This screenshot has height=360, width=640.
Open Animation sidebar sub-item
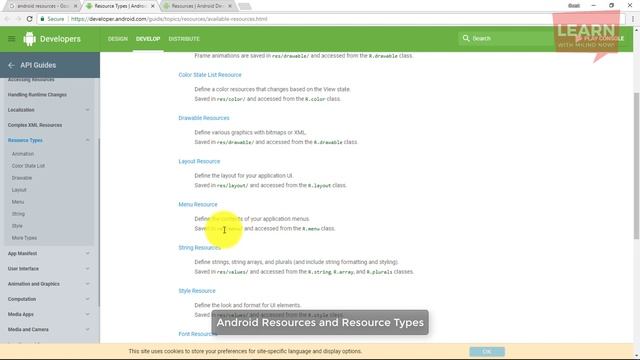(23, 154)
